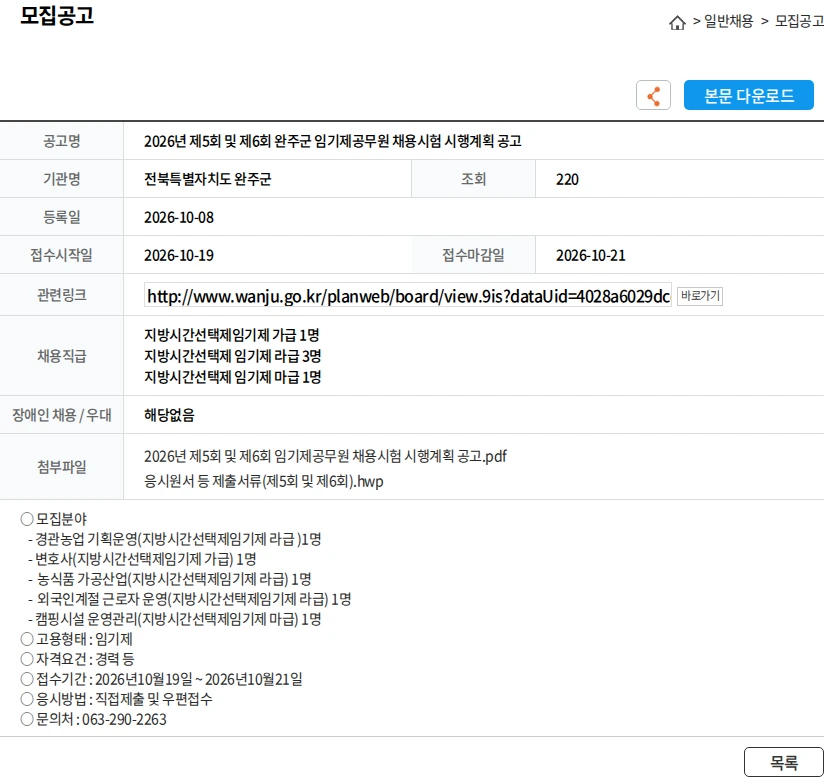Viewport: 824px width, 777px height.
Task: Click 기관명 label cell
Action: click(61, 179)
